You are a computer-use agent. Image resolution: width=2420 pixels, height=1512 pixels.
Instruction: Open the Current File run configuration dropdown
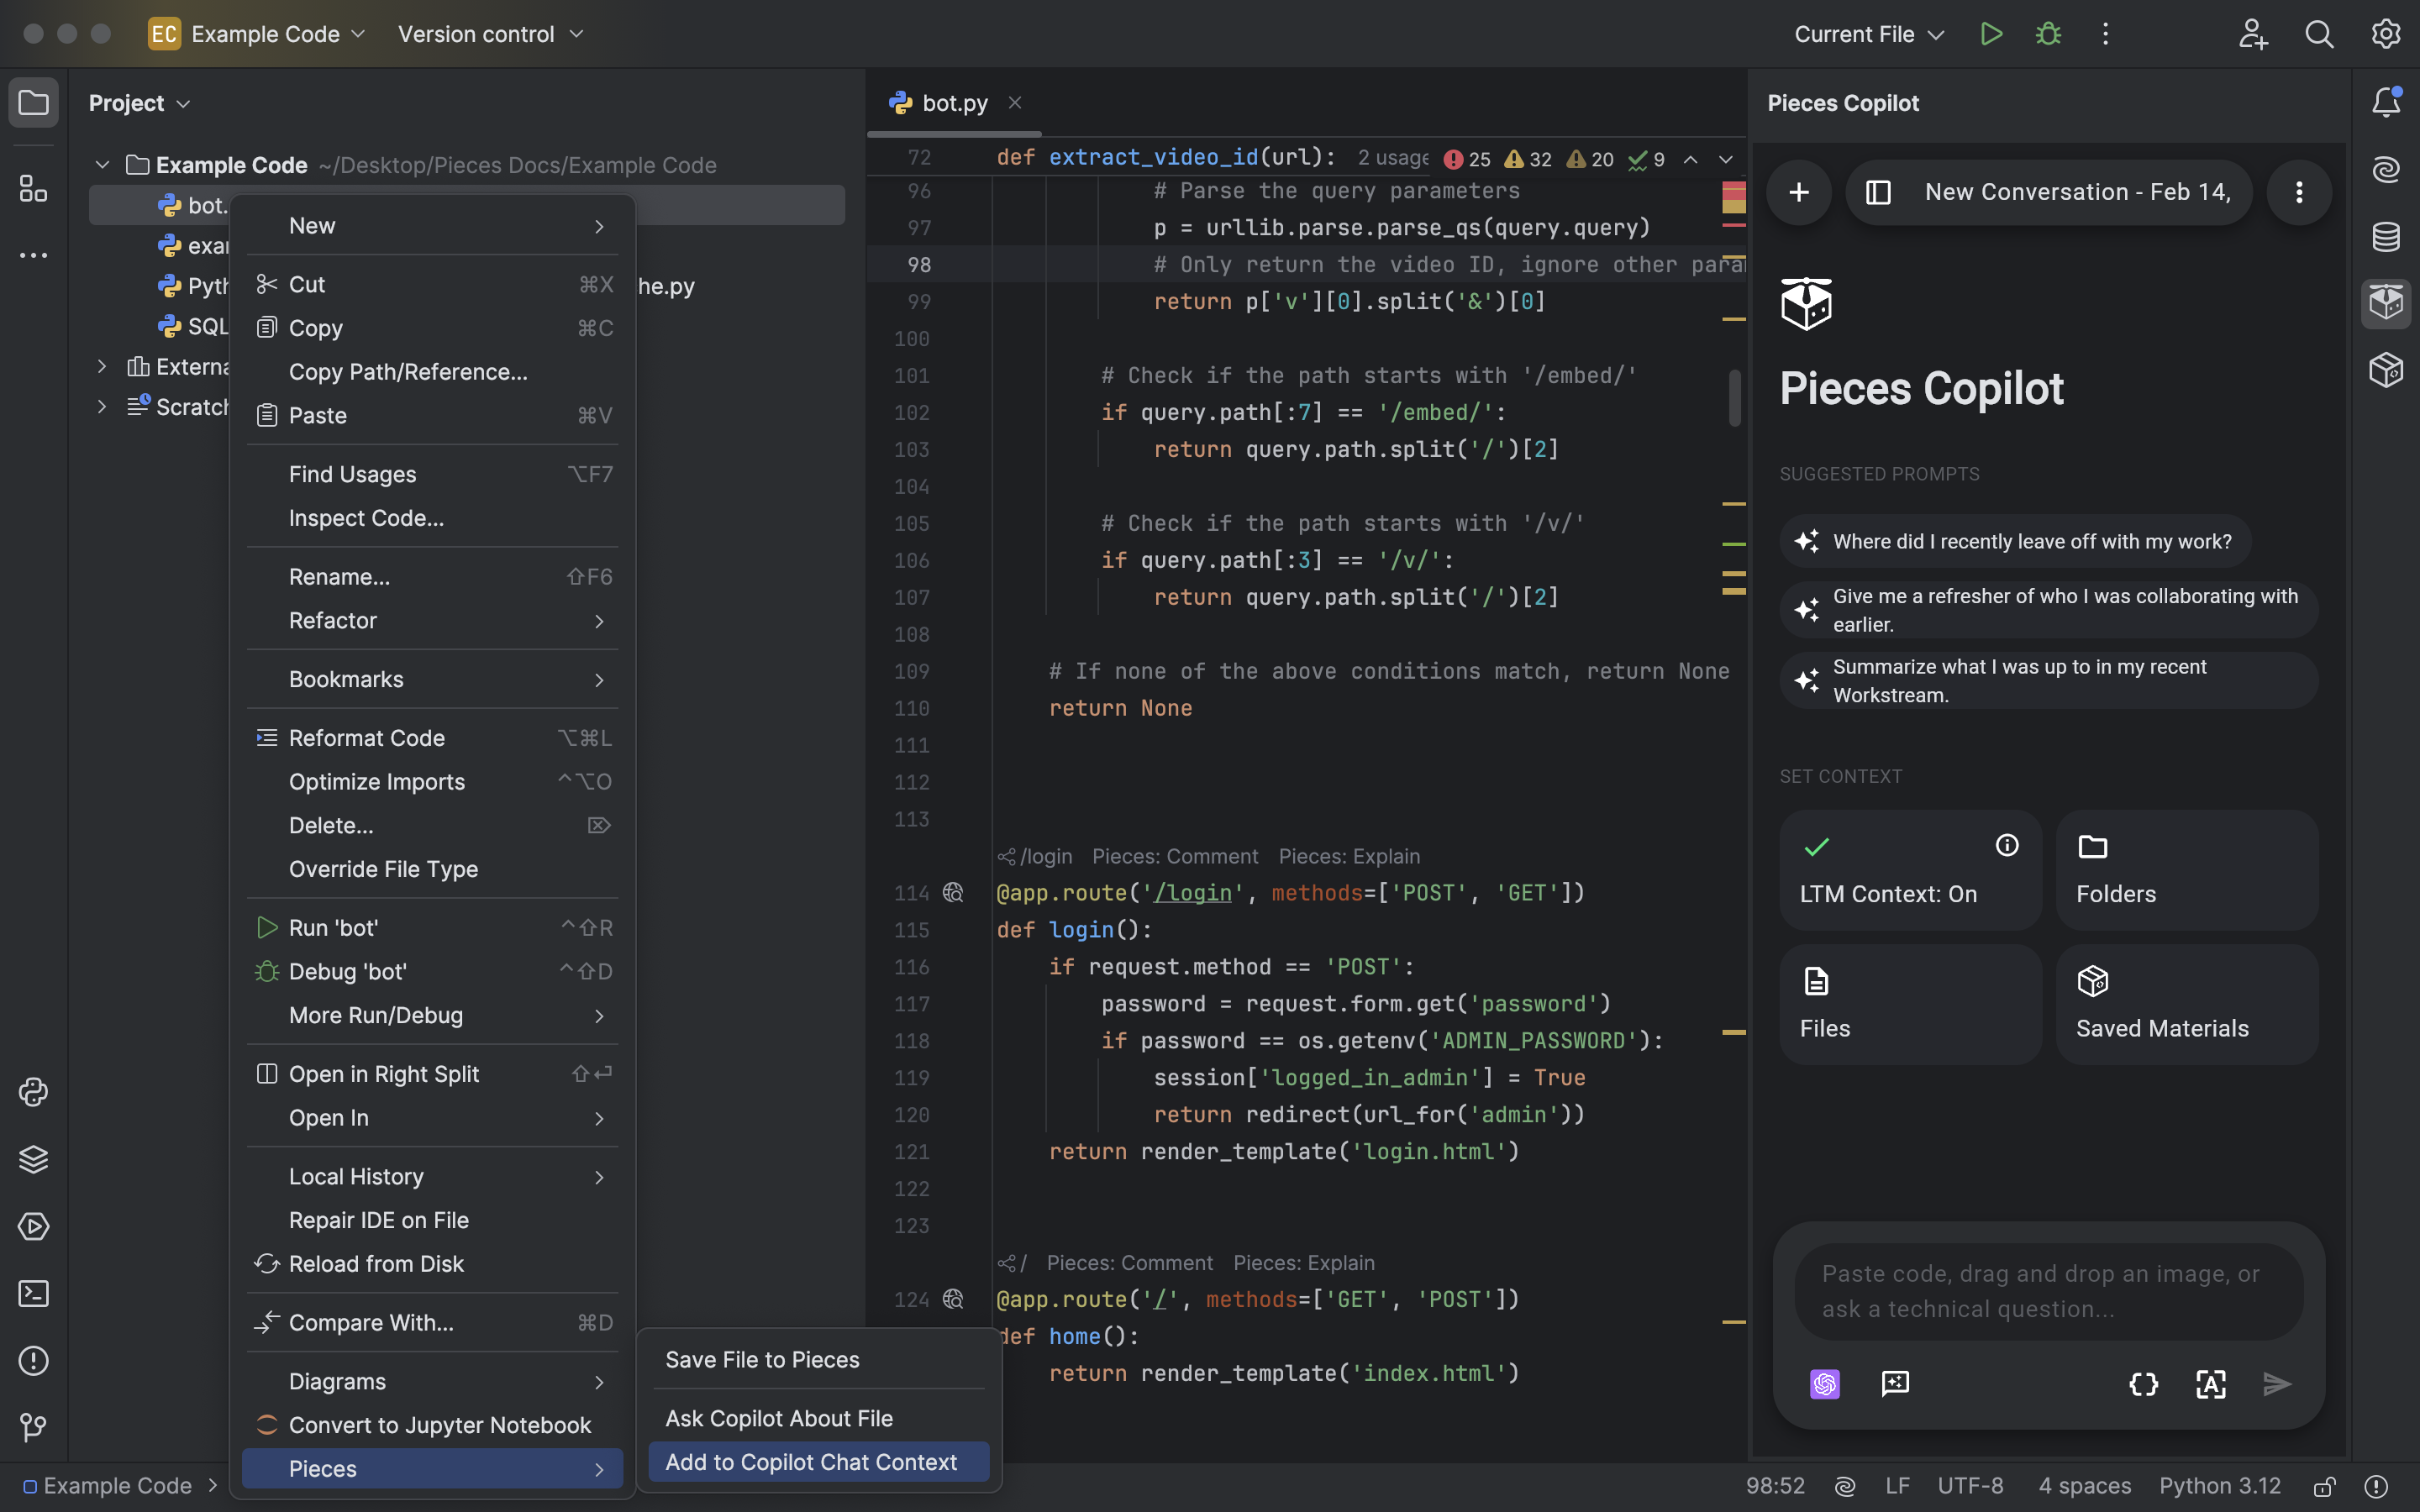click(1869, 34)
